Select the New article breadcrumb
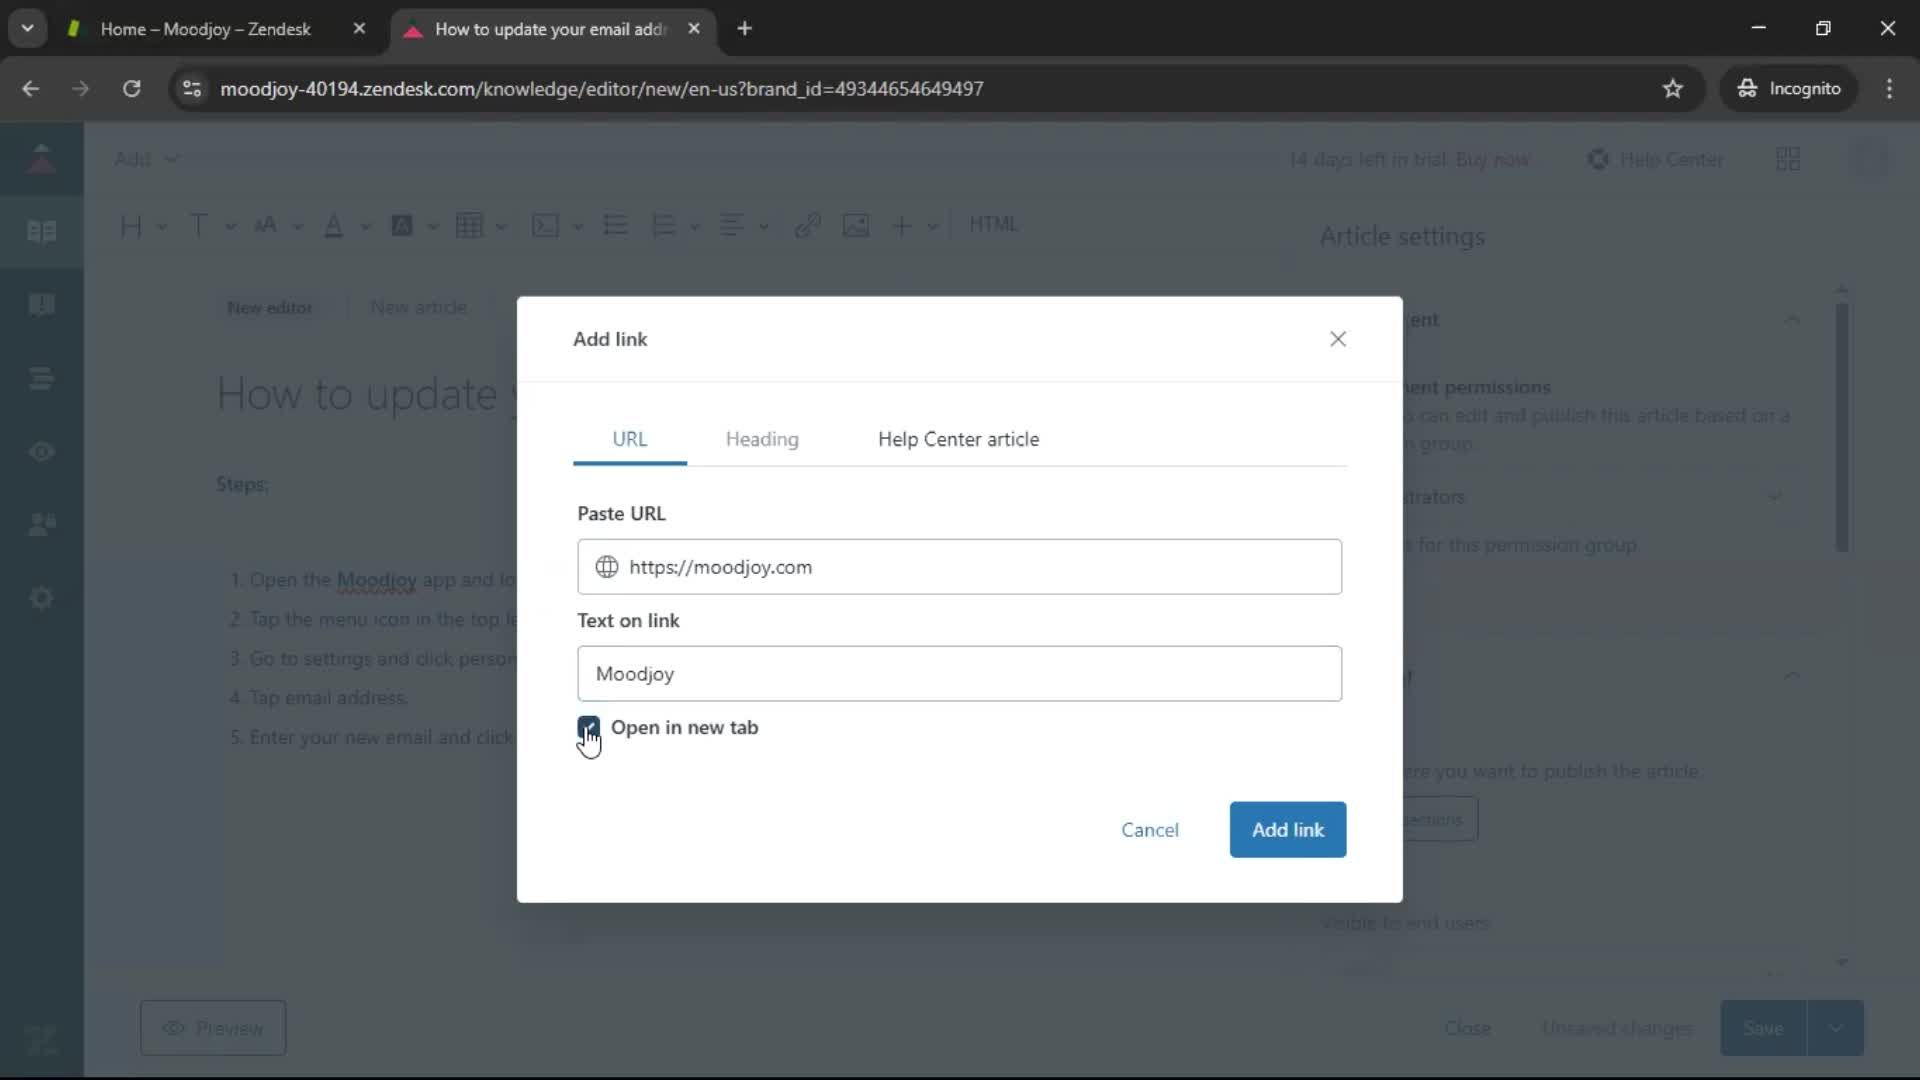The image size is (1920, 1080). click(418, 307)
